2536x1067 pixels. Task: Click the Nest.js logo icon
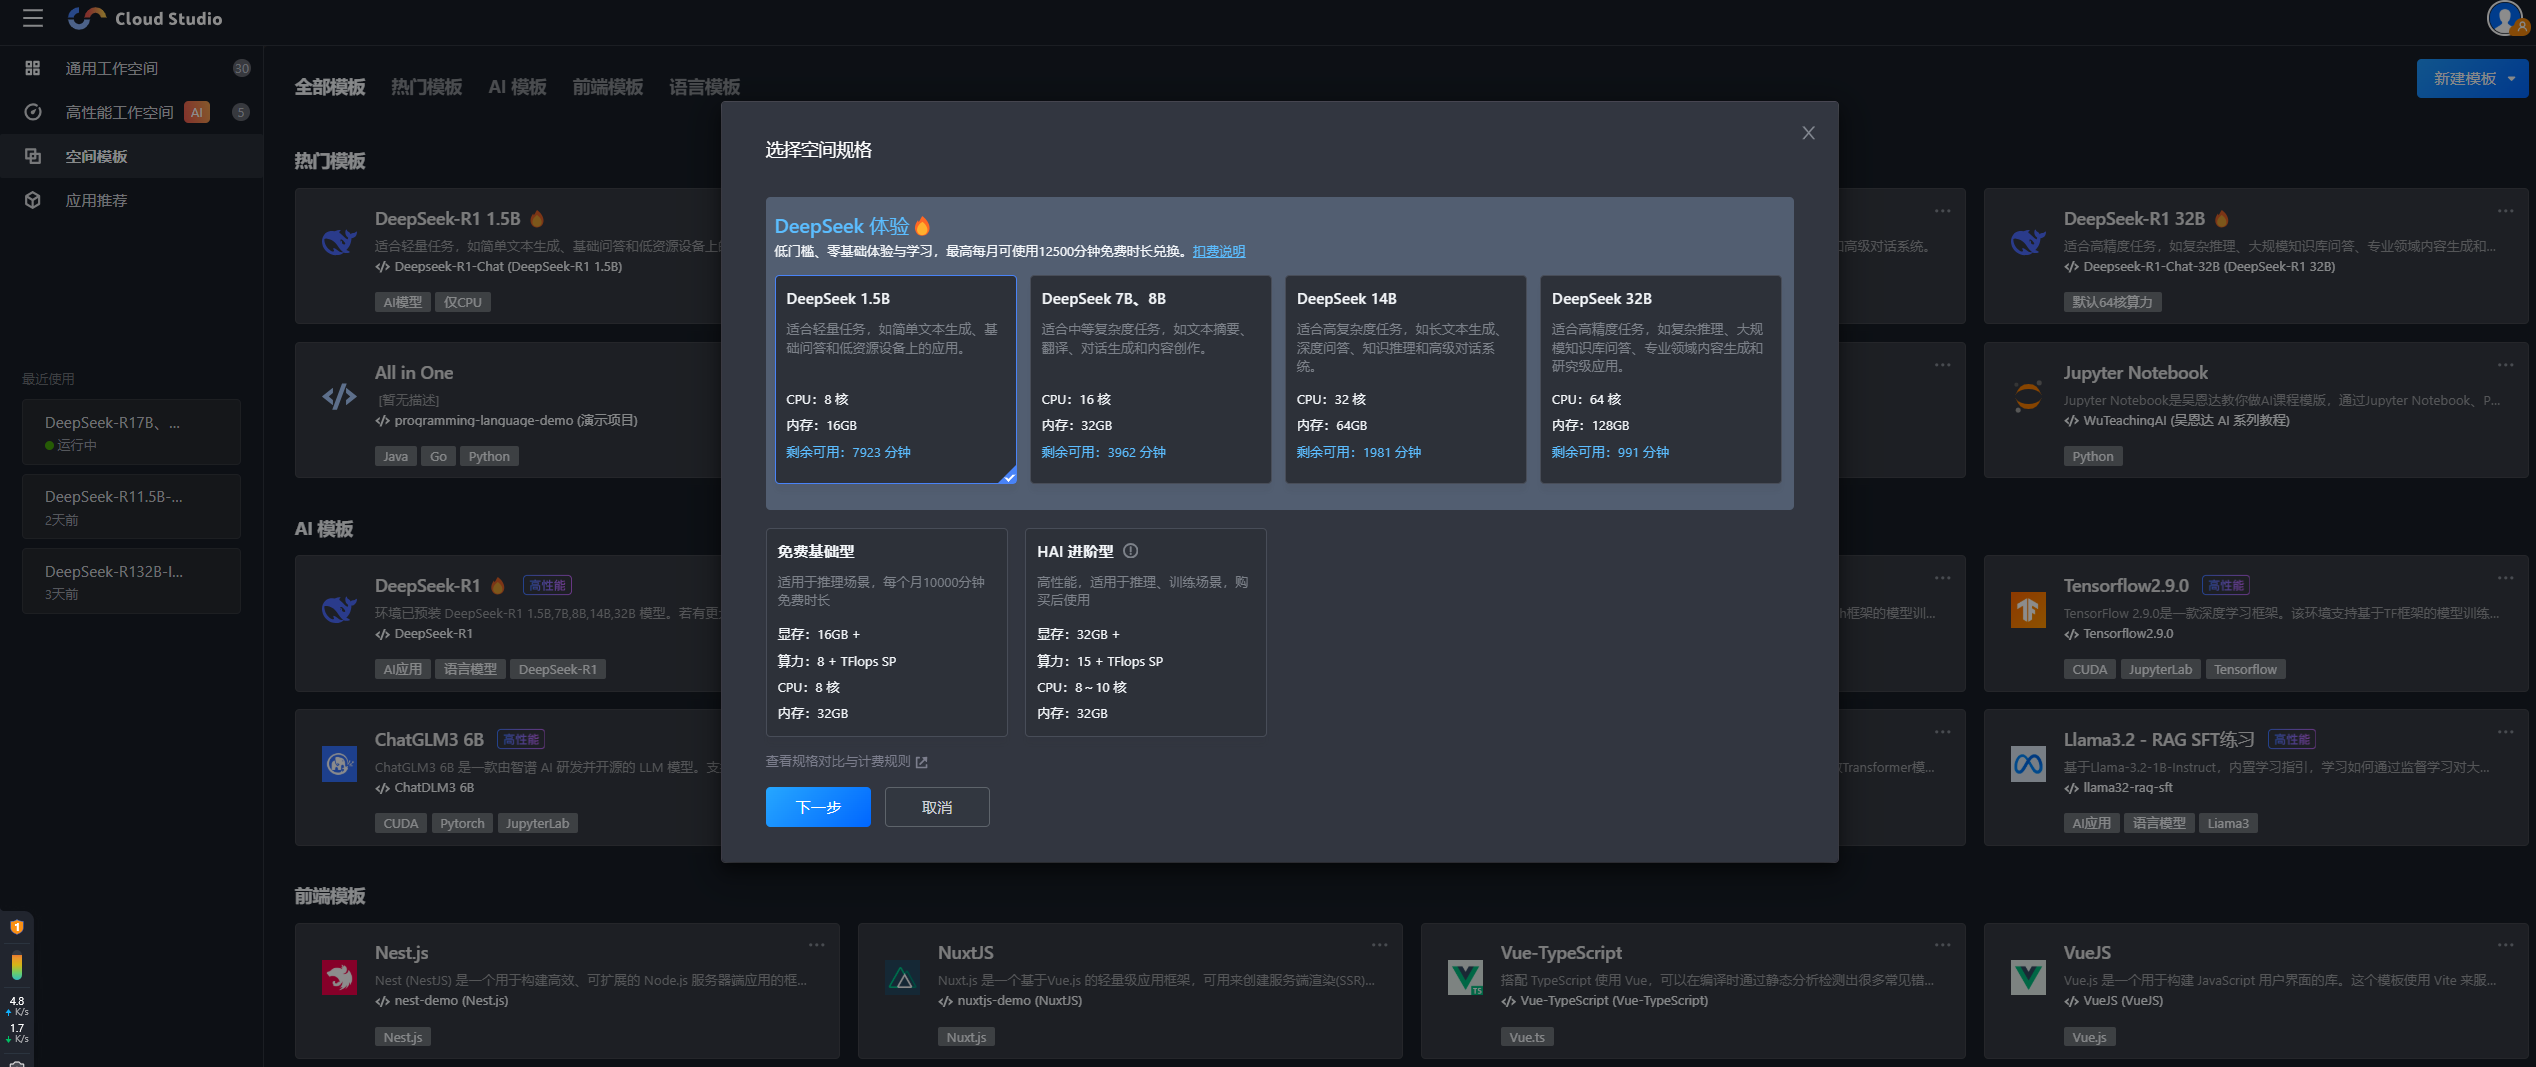click(339, 976)
